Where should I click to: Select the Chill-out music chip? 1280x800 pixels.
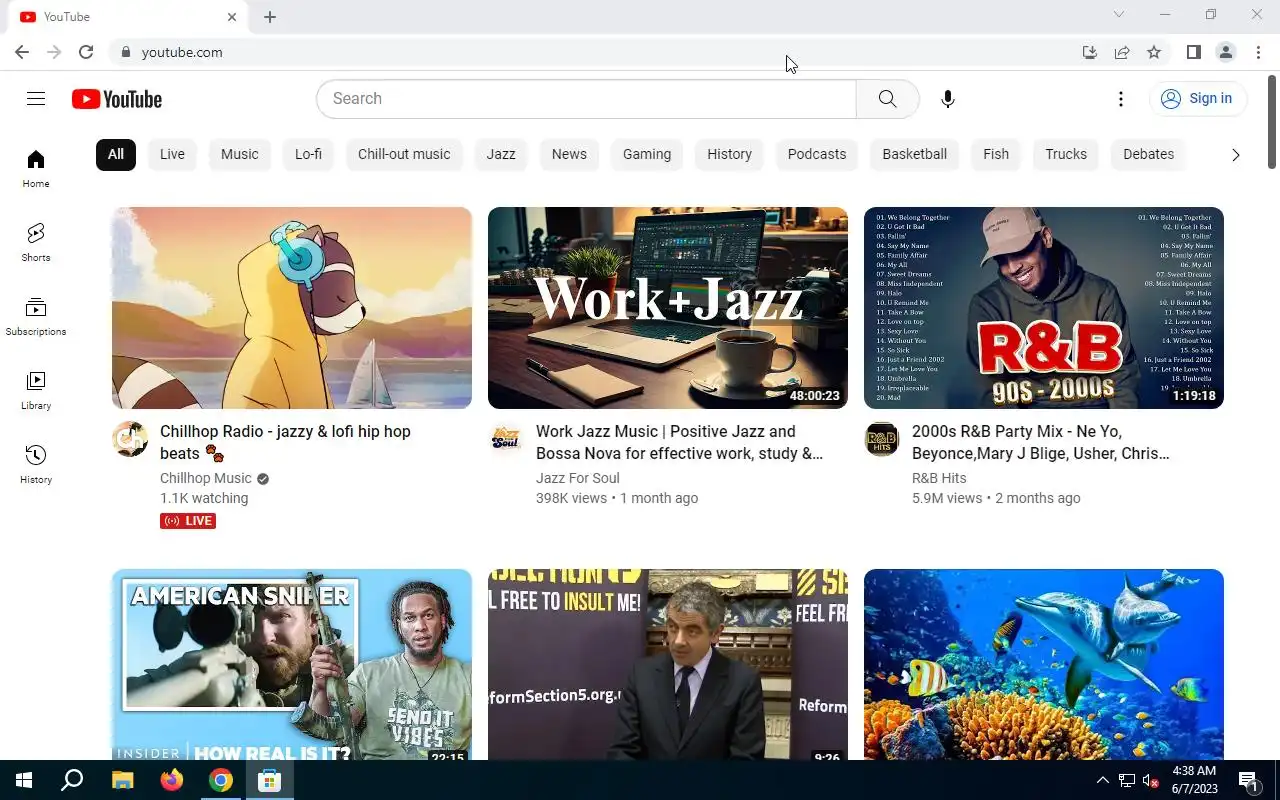pos(404,154)
